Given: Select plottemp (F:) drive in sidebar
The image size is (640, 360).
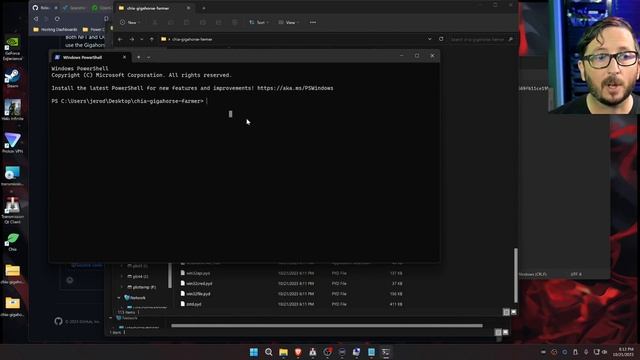Looking at the screenshot, I should click(x=142, y=287).
